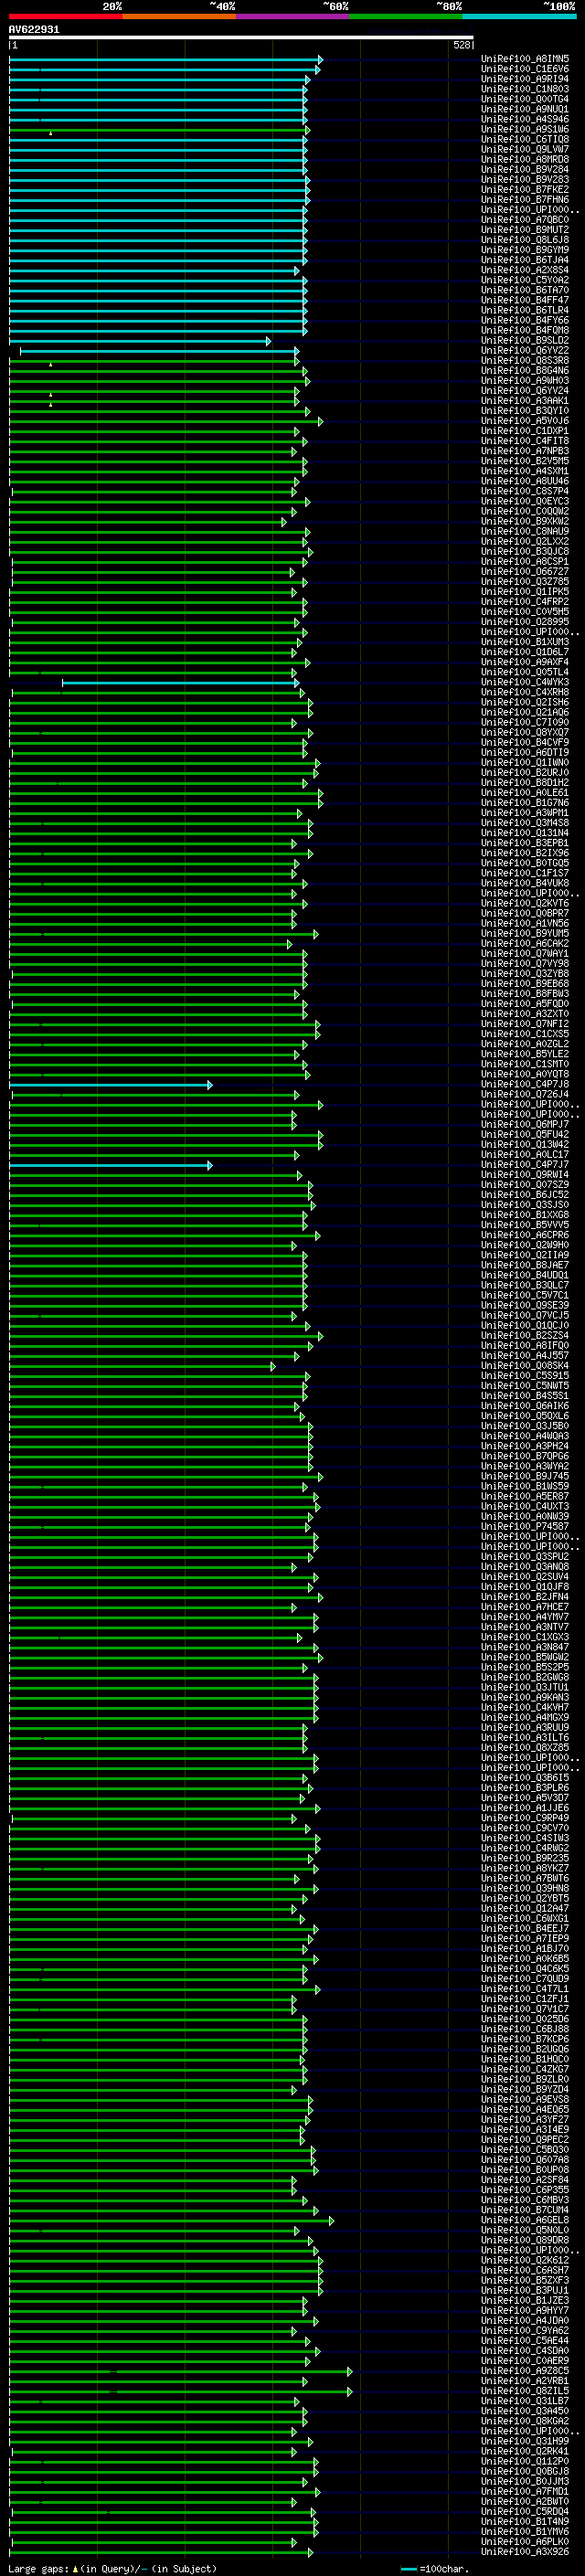Click the UniRef100_A3X926 label
Screen dimensions: 585x2576
click(525, 2552)
